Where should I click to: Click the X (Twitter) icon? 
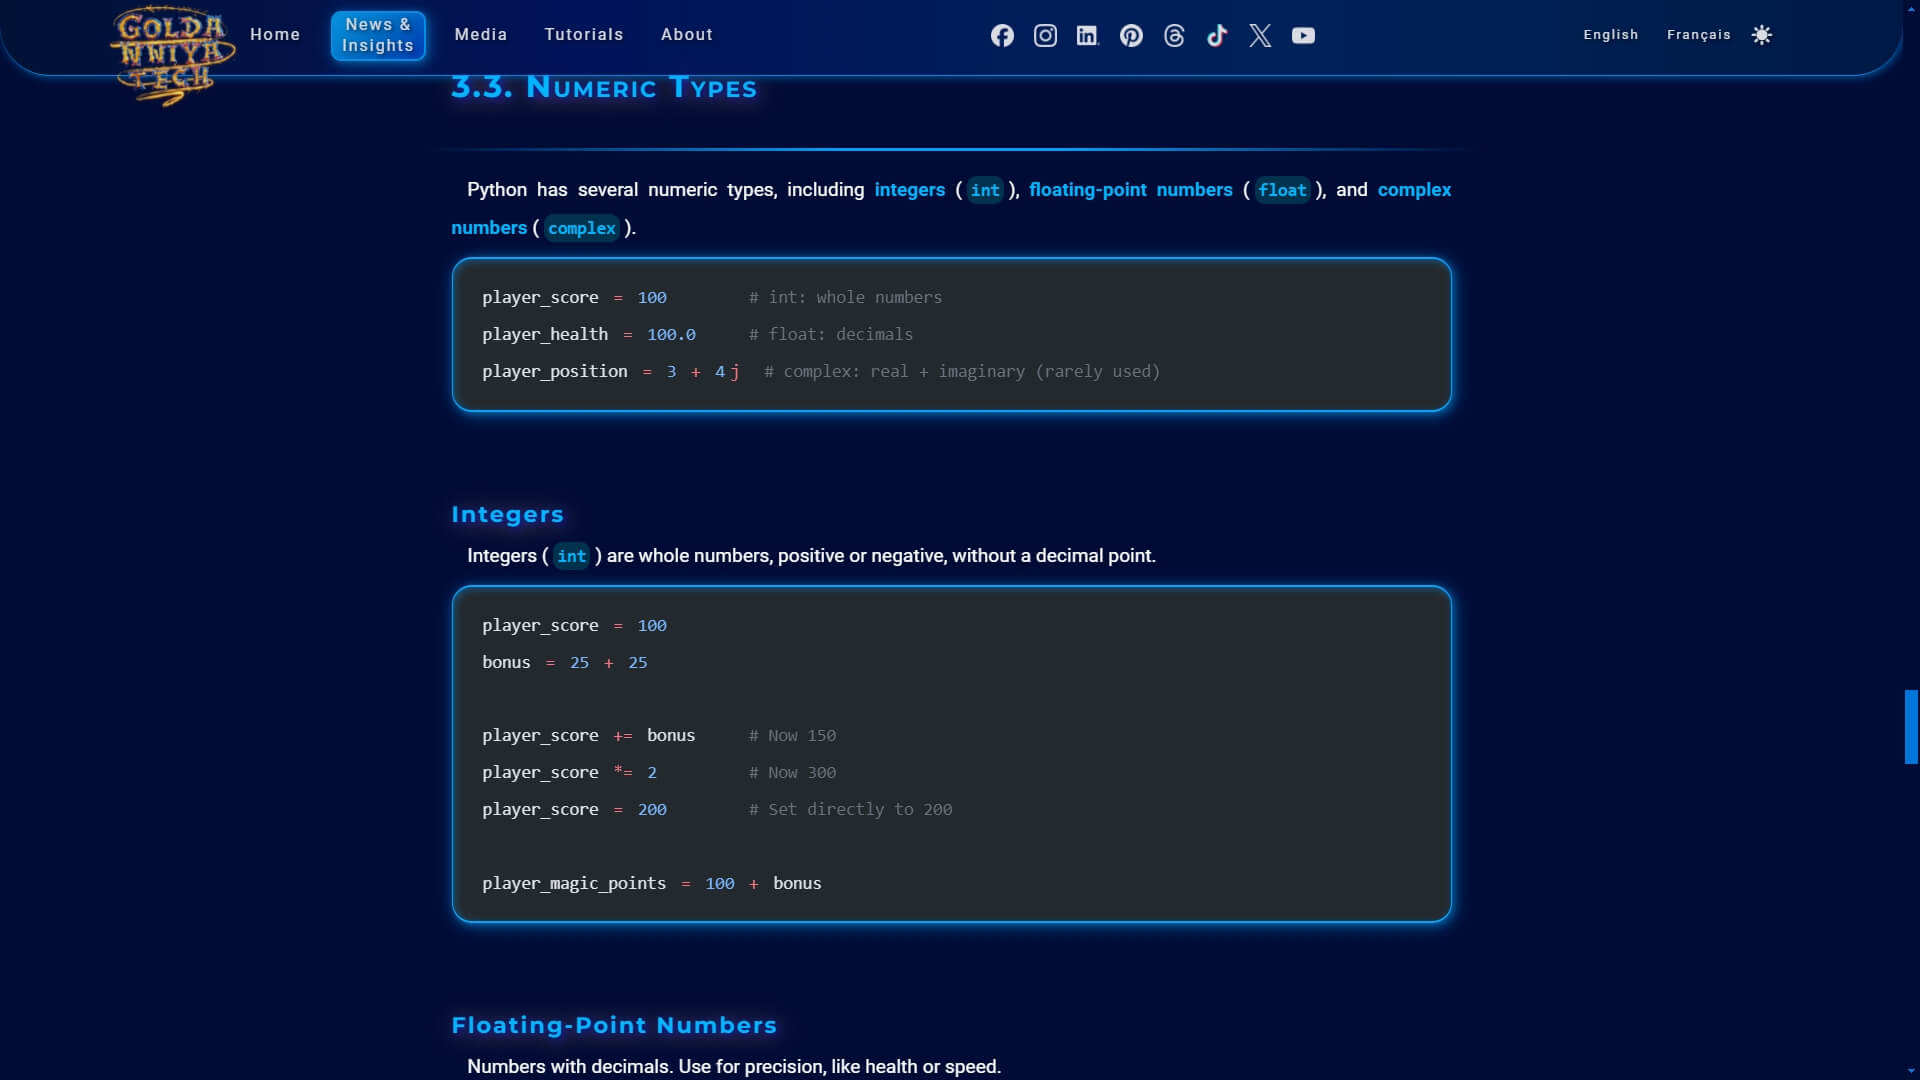[1259, 35]
